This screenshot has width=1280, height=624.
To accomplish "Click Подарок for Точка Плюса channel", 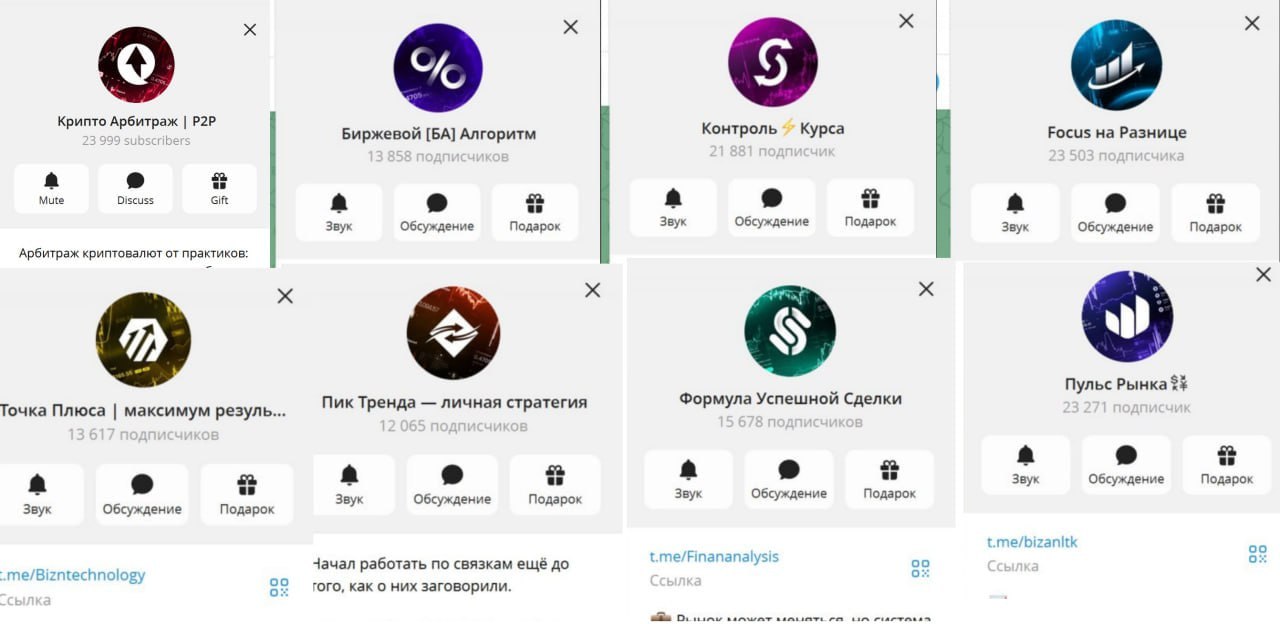I will (x=247, y=495).
